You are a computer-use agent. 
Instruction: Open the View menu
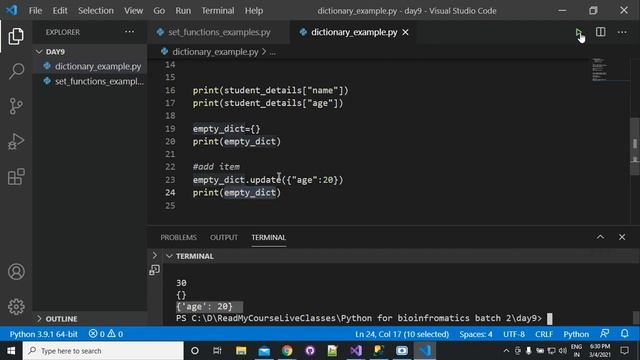click(133, 11)
